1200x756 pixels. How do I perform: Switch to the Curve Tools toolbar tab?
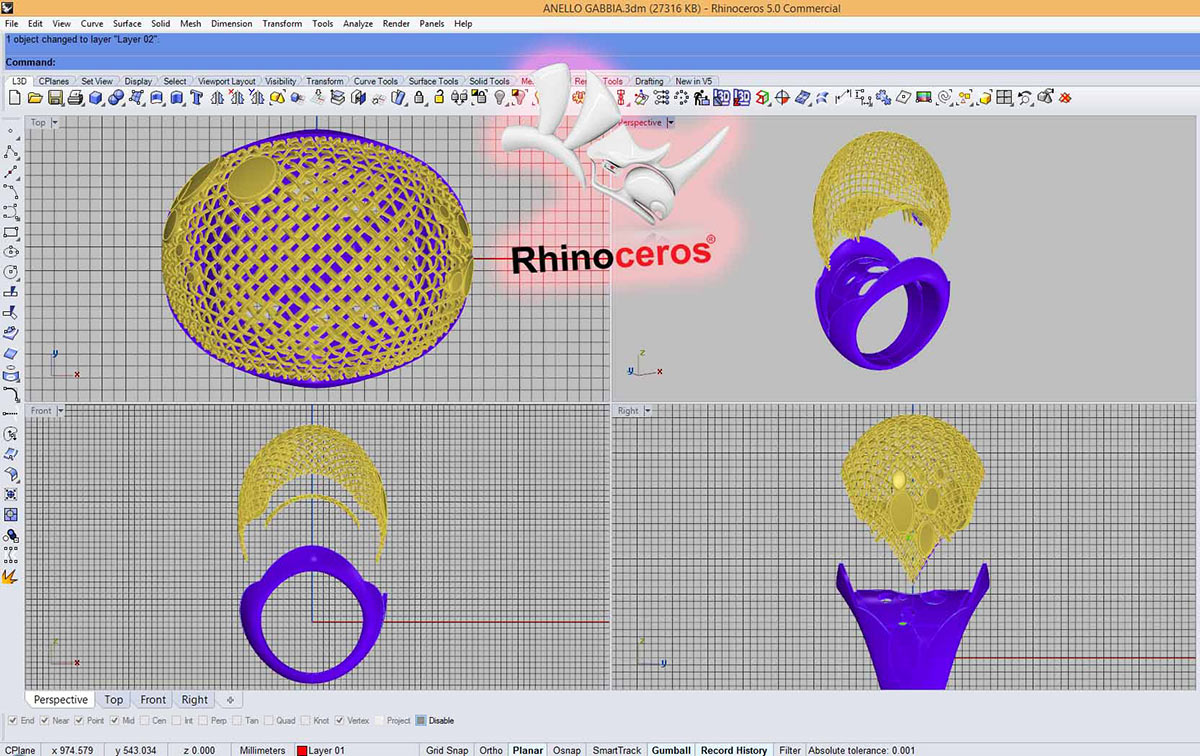(376, 81)
